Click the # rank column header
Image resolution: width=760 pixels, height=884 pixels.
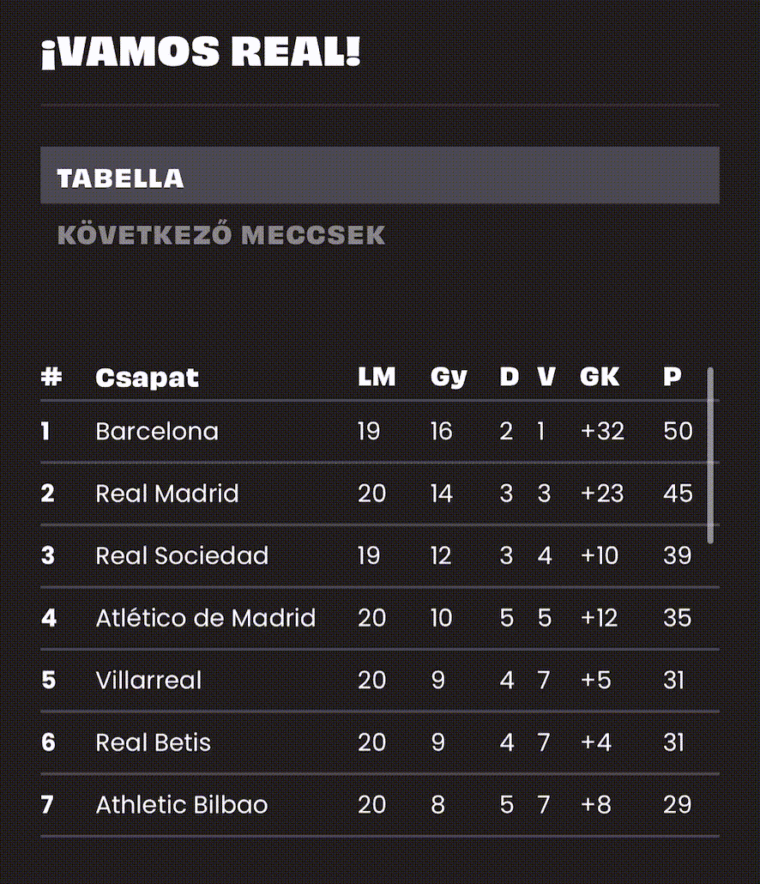point(51,377)
